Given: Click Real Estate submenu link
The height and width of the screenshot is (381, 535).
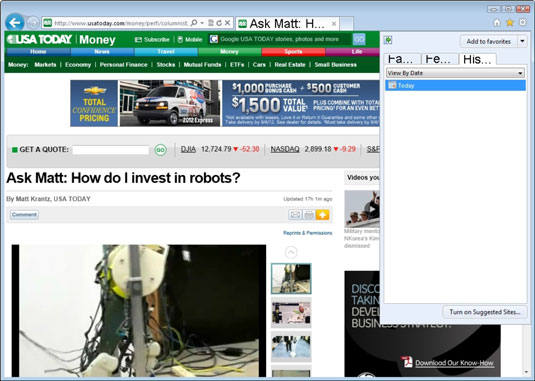Looking at the screenshot, I should (x=290, y=65).
